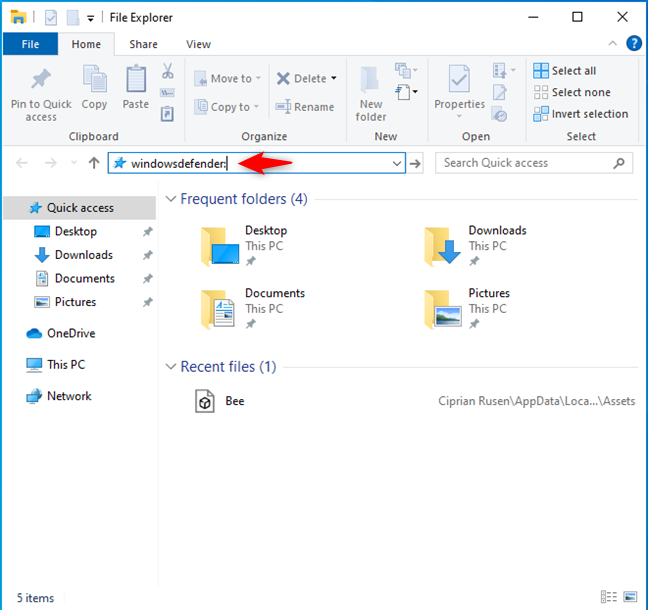Open the New item dropdown icon

407,71
